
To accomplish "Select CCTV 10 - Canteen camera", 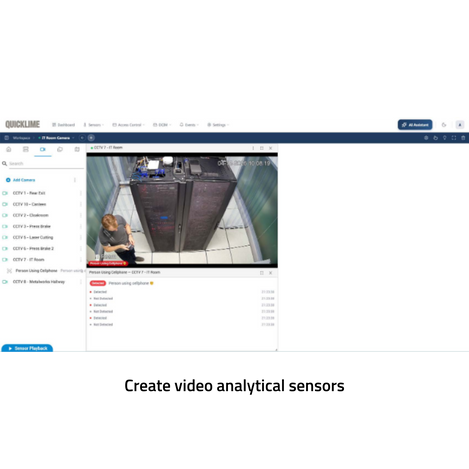I will [x=29, y=204].
